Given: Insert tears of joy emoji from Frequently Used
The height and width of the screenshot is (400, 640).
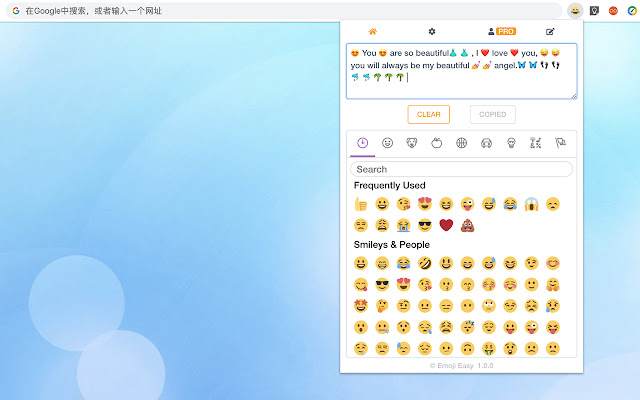Looking at the screenshot, I should 510,204.
